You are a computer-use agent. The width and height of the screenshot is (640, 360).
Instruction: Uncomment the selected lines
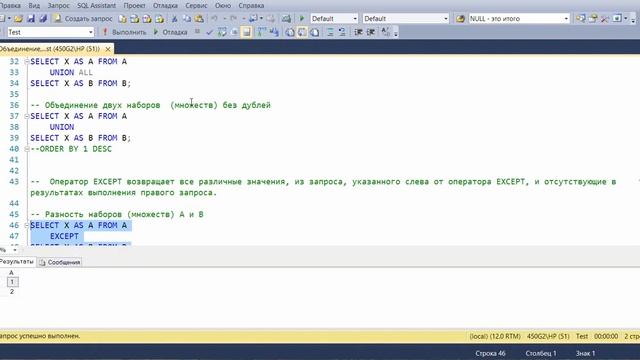[342, 32]
